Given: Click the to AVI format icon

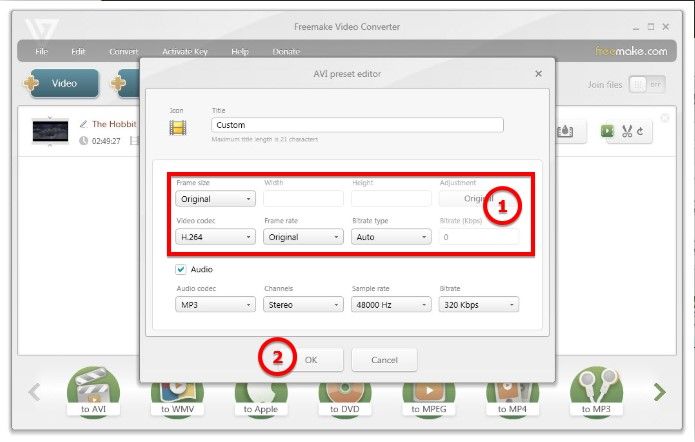Looking at the screenshot, I should 92,390.
